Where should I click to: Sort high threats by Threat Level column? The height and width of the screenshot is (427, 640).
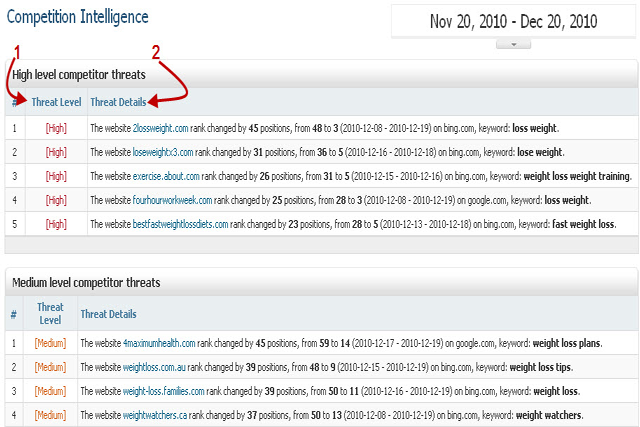tap(56, 102)
